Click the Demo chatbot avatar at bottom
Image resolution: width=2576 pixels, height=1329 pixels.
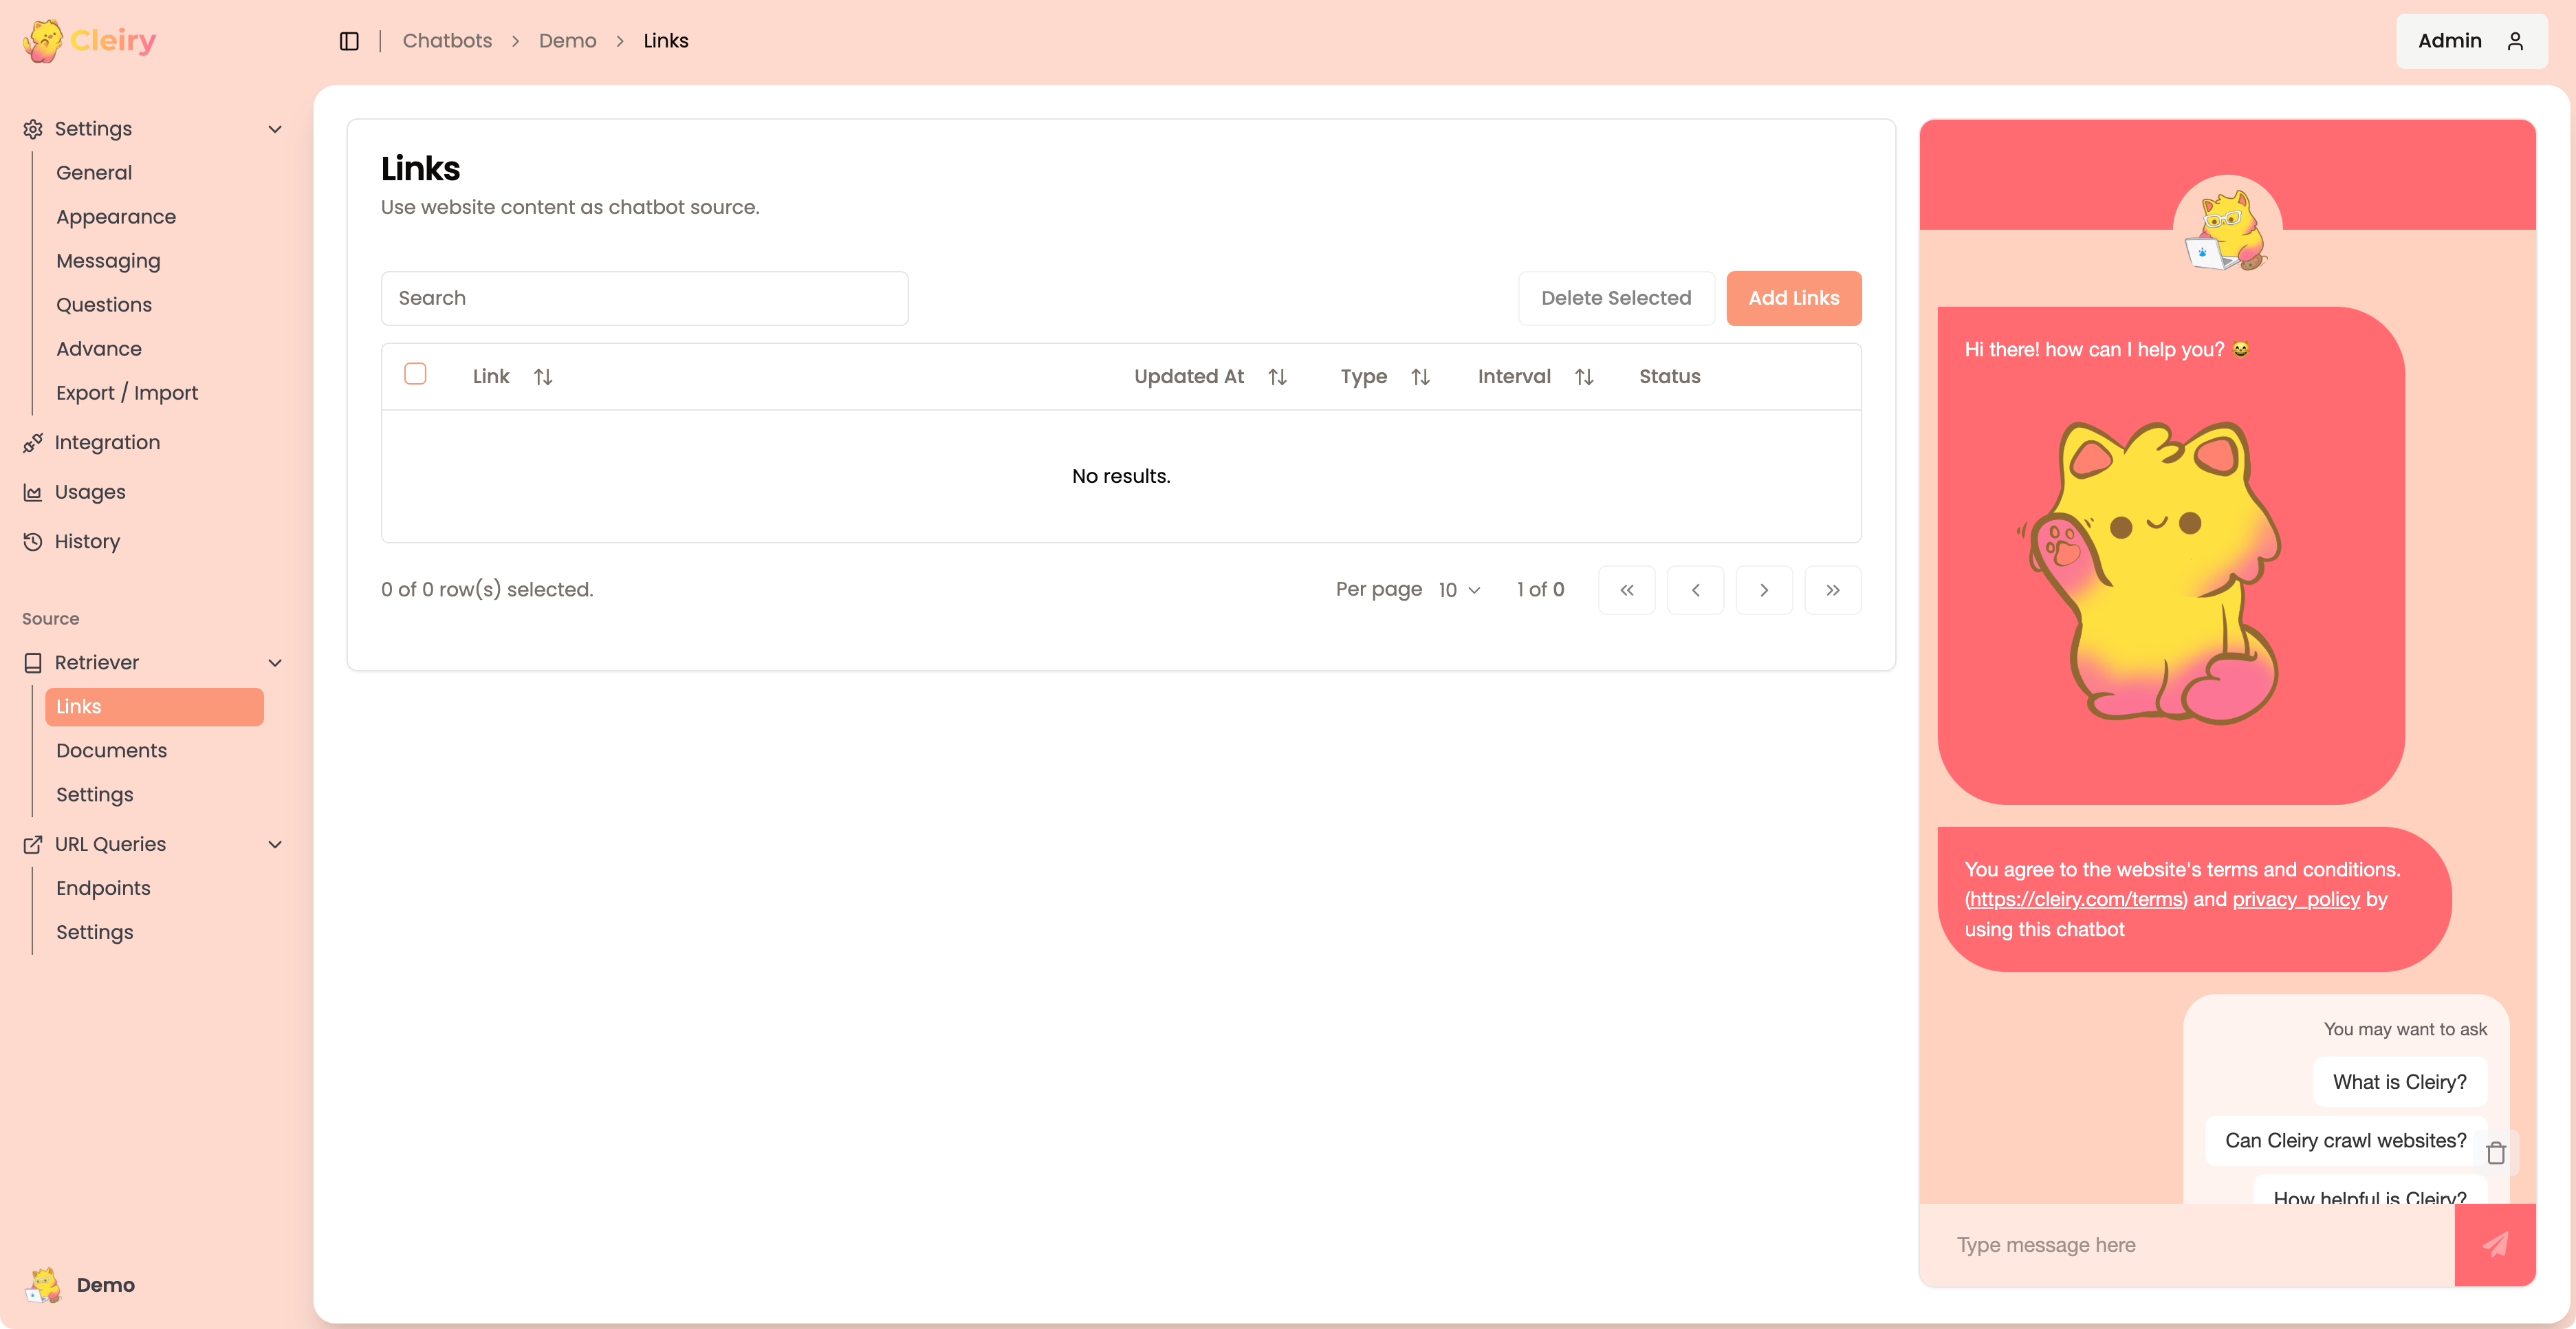coord(43,1285)
